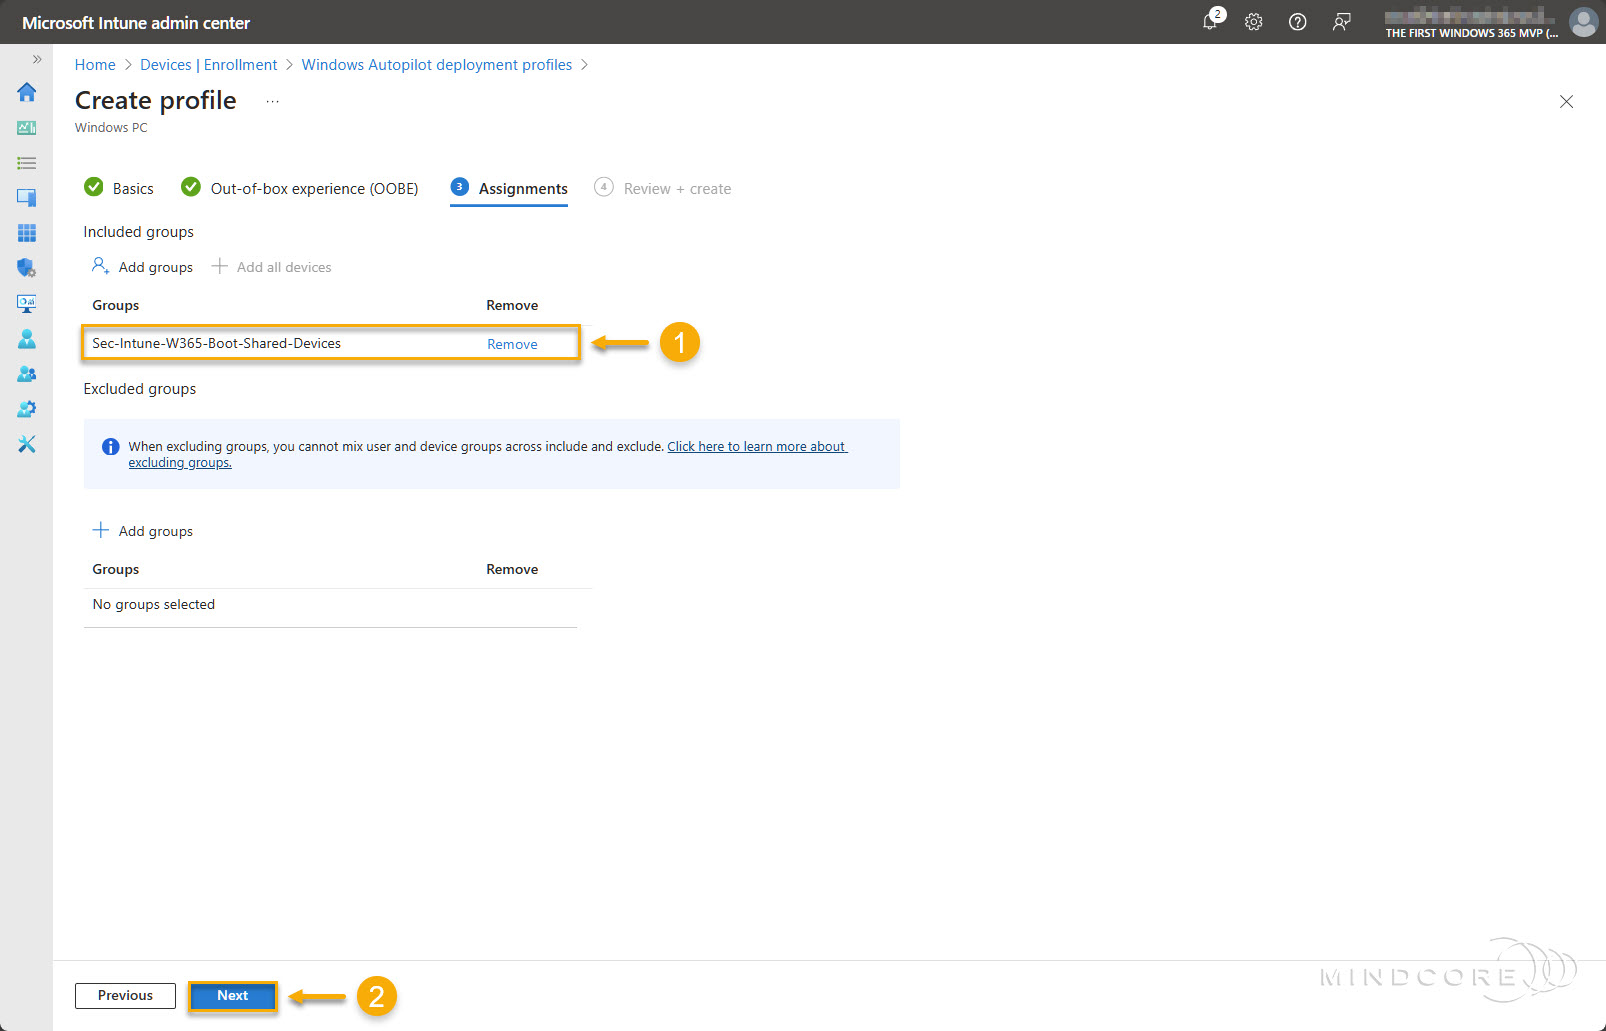
Task: Open All services list icon
Action: 27,163
